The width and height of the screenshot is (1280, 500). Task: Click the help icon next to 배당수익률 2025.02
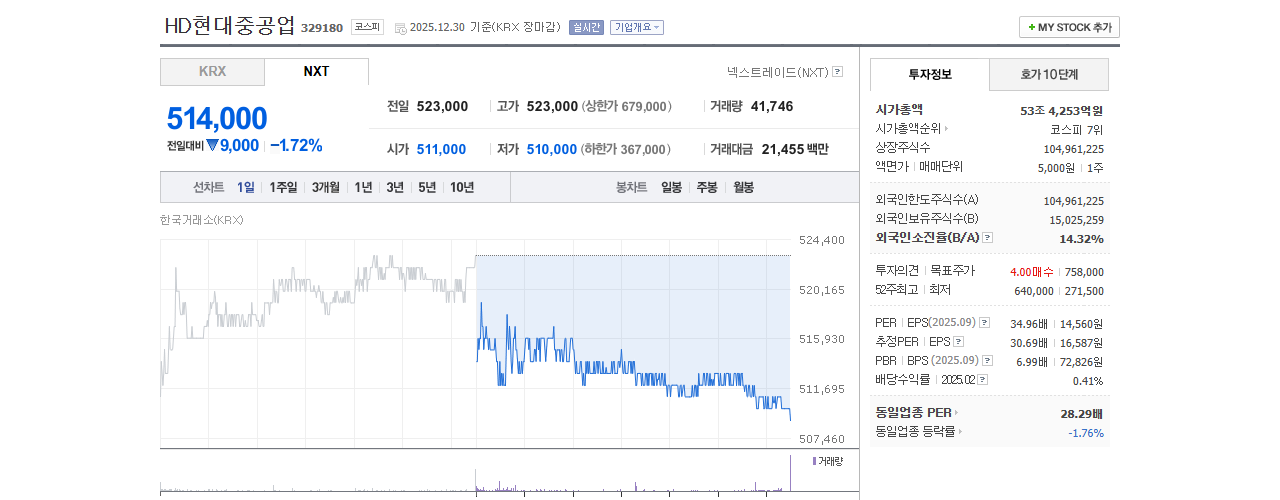click(x=982, y=380)
